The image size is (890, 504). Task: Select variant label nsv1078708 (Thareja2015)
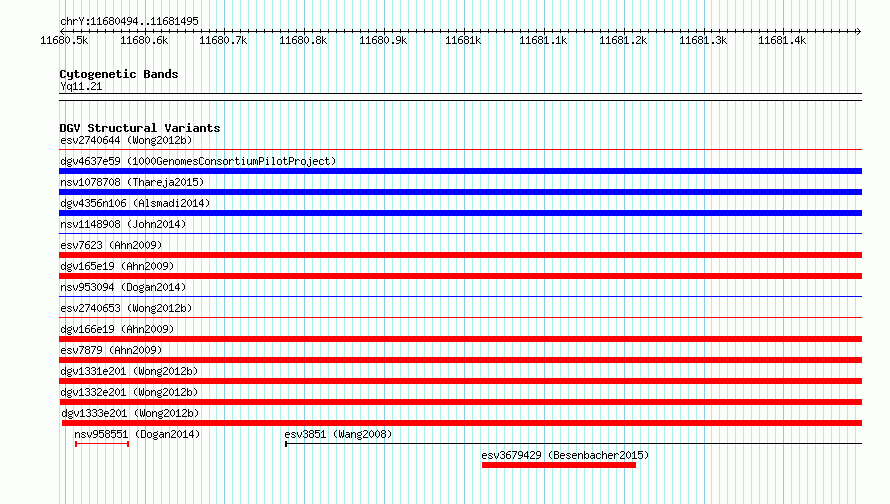[132, 182]
